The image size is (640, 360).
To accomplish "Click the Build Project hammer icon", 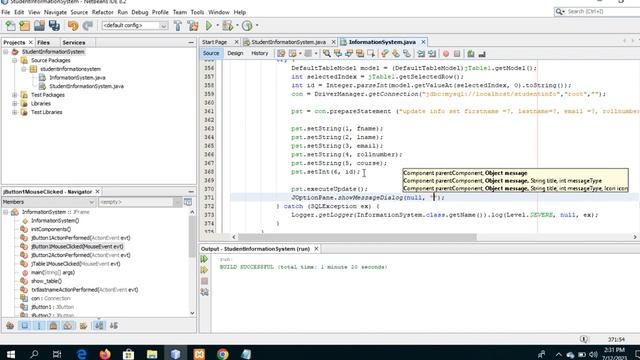I will tap(178, 26).
